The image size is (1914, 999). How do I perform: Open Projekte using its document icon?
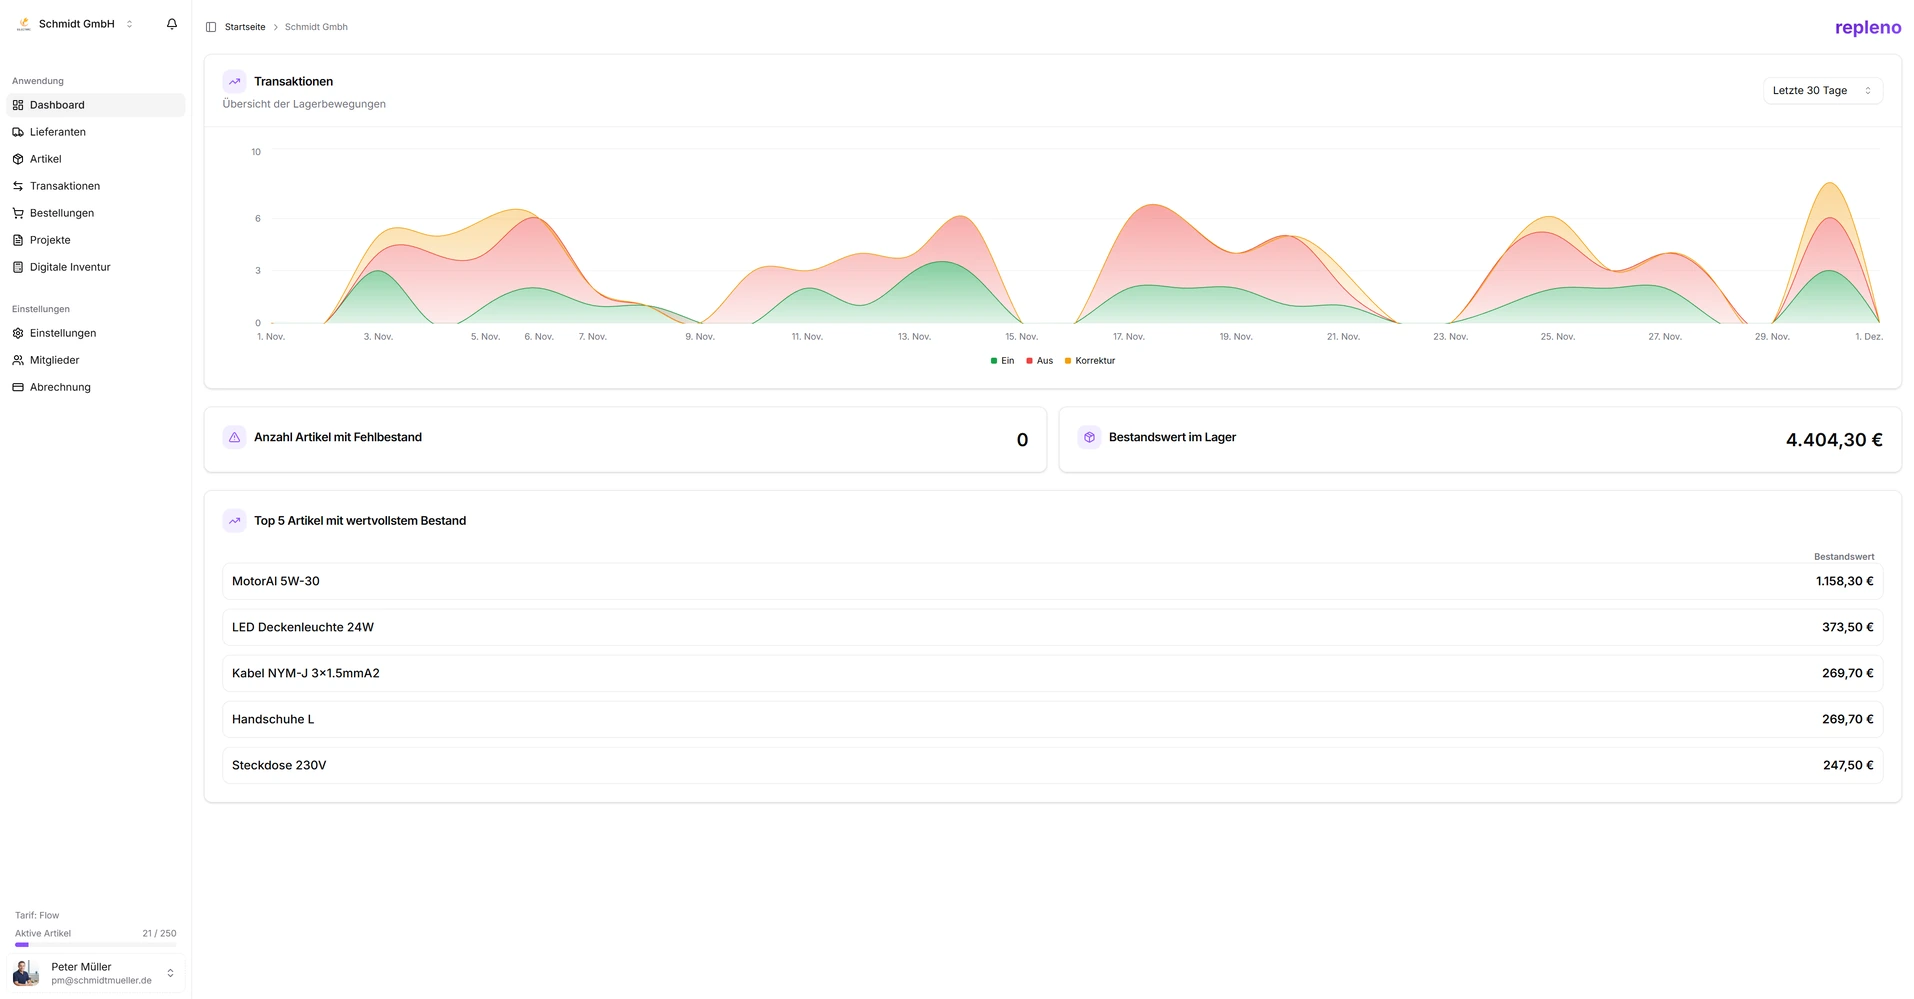point(17,239)
